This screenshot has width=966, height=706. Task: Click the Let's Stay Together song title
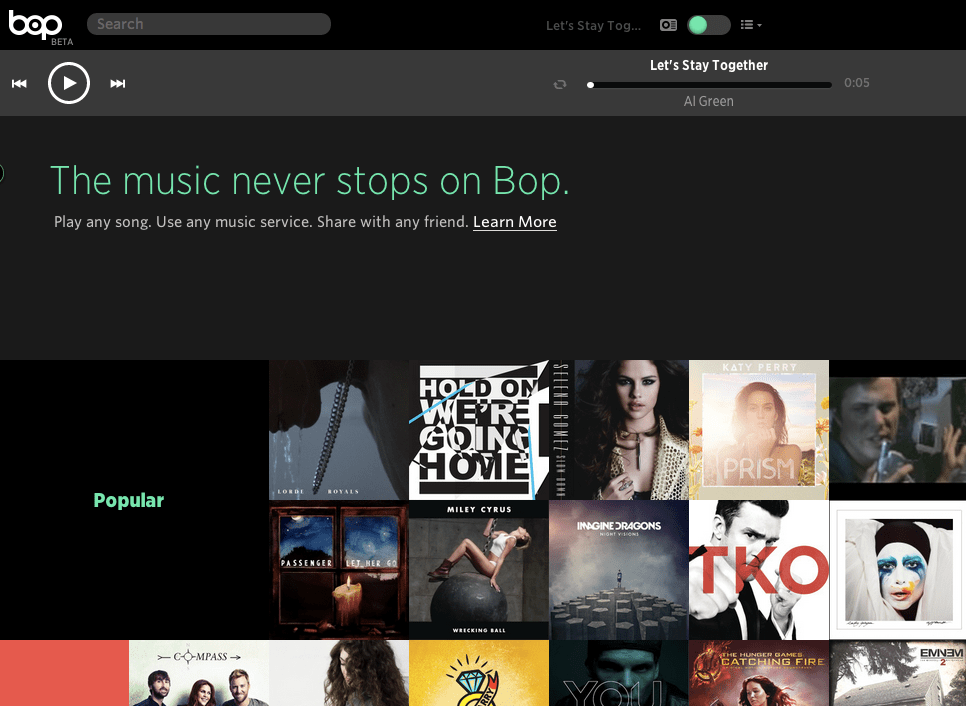pos(708,65)
